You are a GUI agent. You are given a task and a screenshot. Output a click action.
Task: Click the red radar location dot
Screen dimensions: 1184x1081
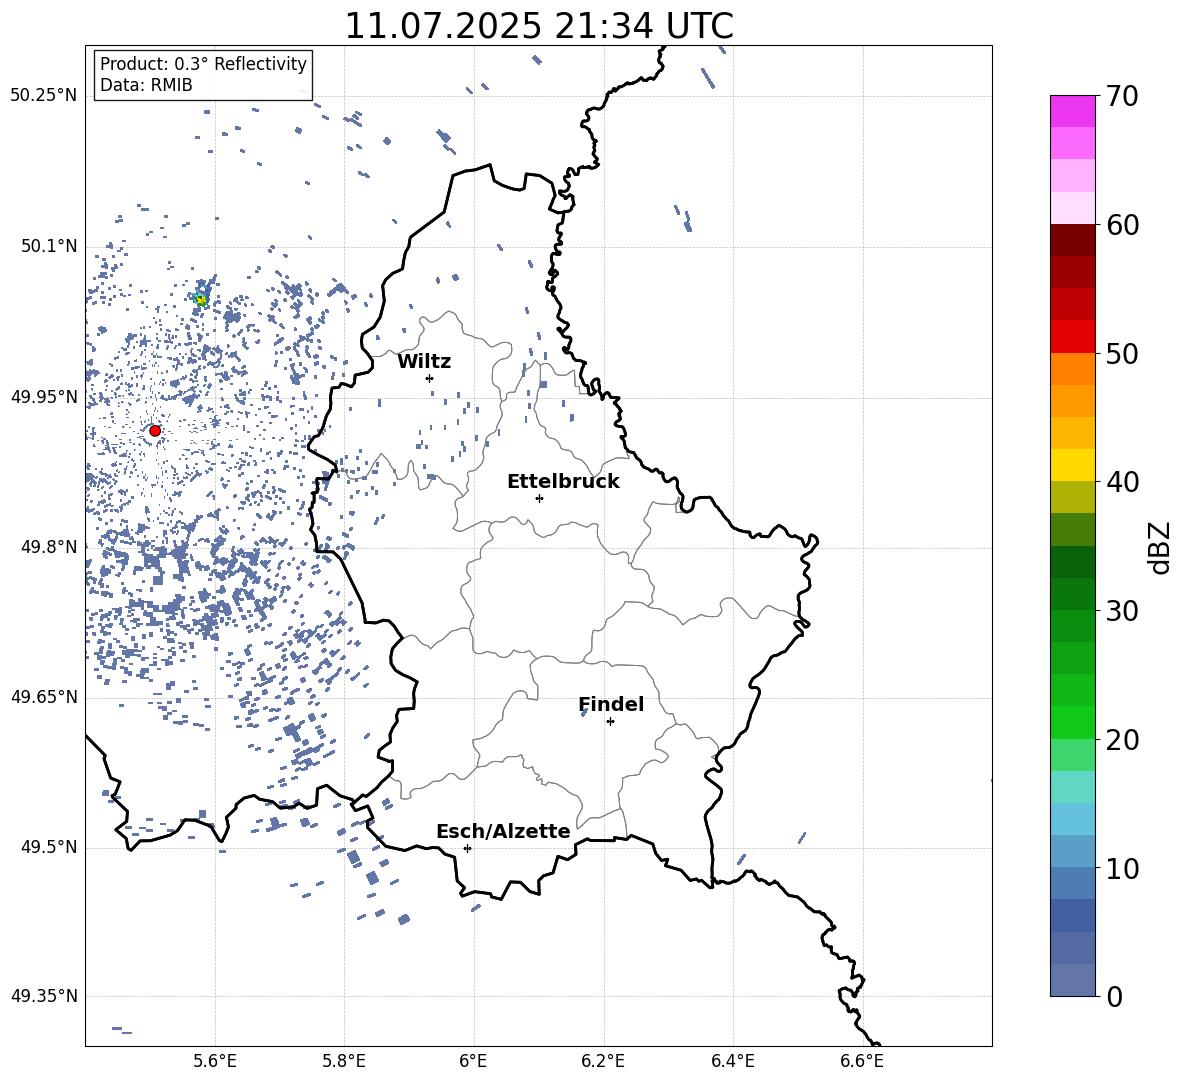(155, 430)
